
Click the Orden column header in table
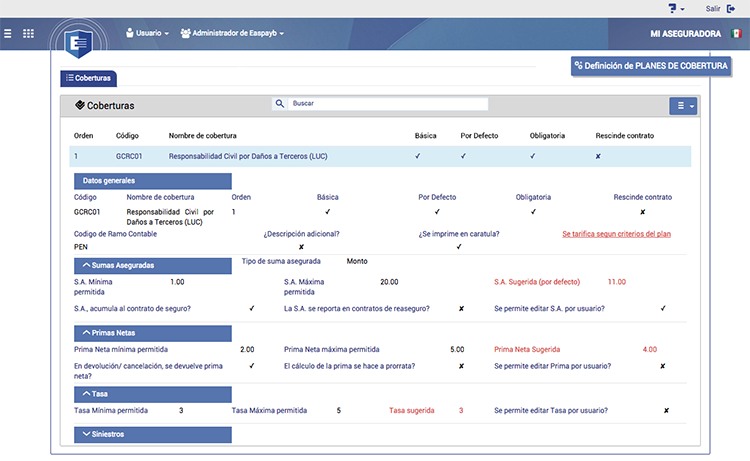tap(83, 136)
